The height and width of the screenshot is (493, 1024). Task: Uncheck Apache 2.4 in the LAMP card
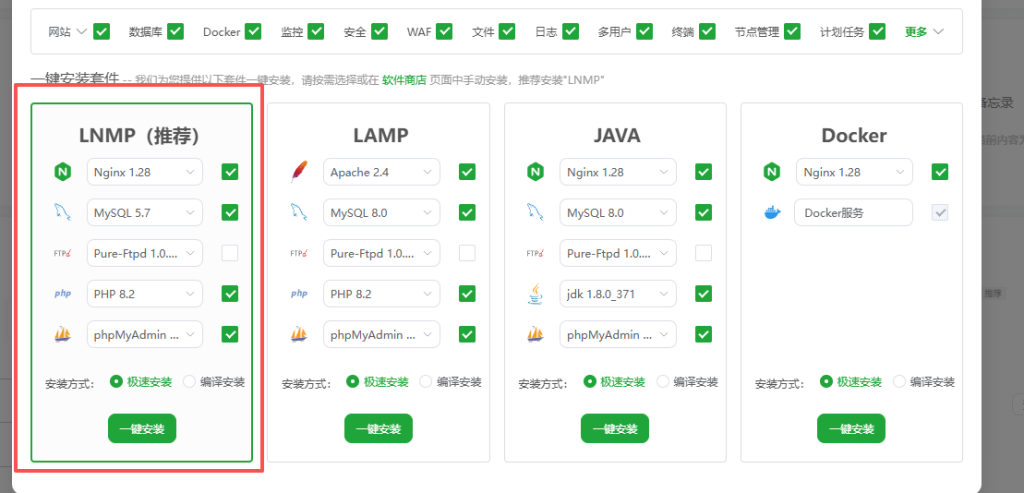[x=467, y=172]
